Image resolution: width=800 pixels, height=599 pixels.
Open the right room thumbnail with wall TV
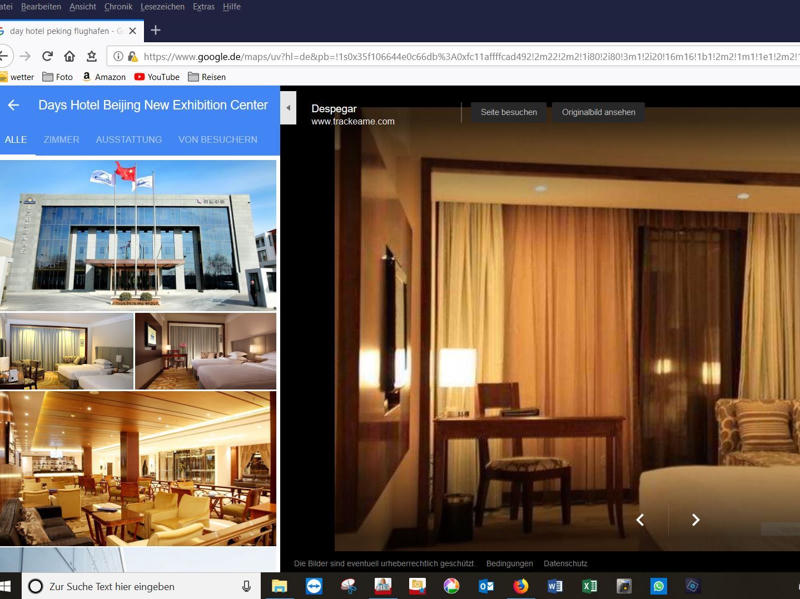[206, 351]
